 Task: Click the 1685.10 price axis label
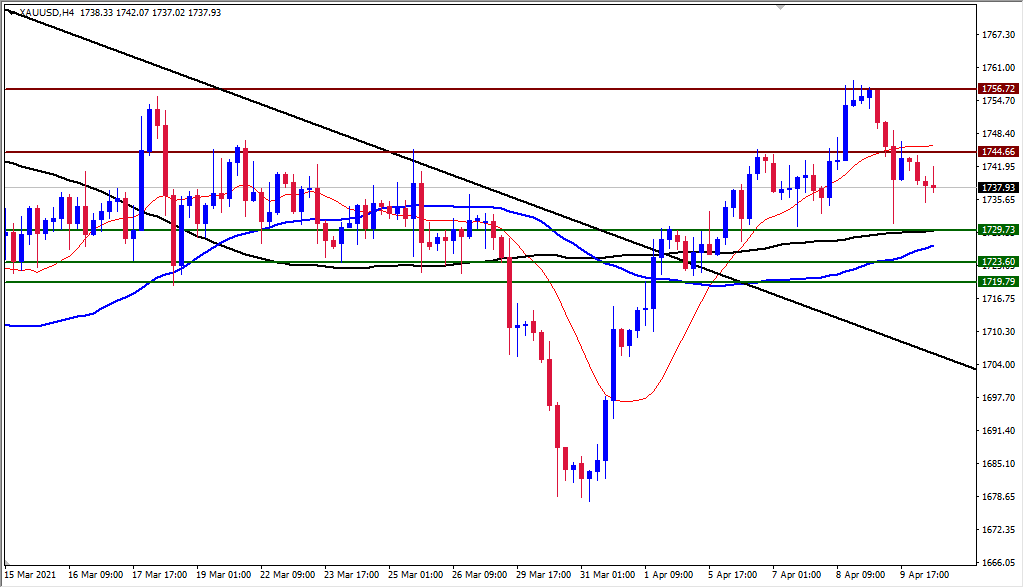point(999,464)
